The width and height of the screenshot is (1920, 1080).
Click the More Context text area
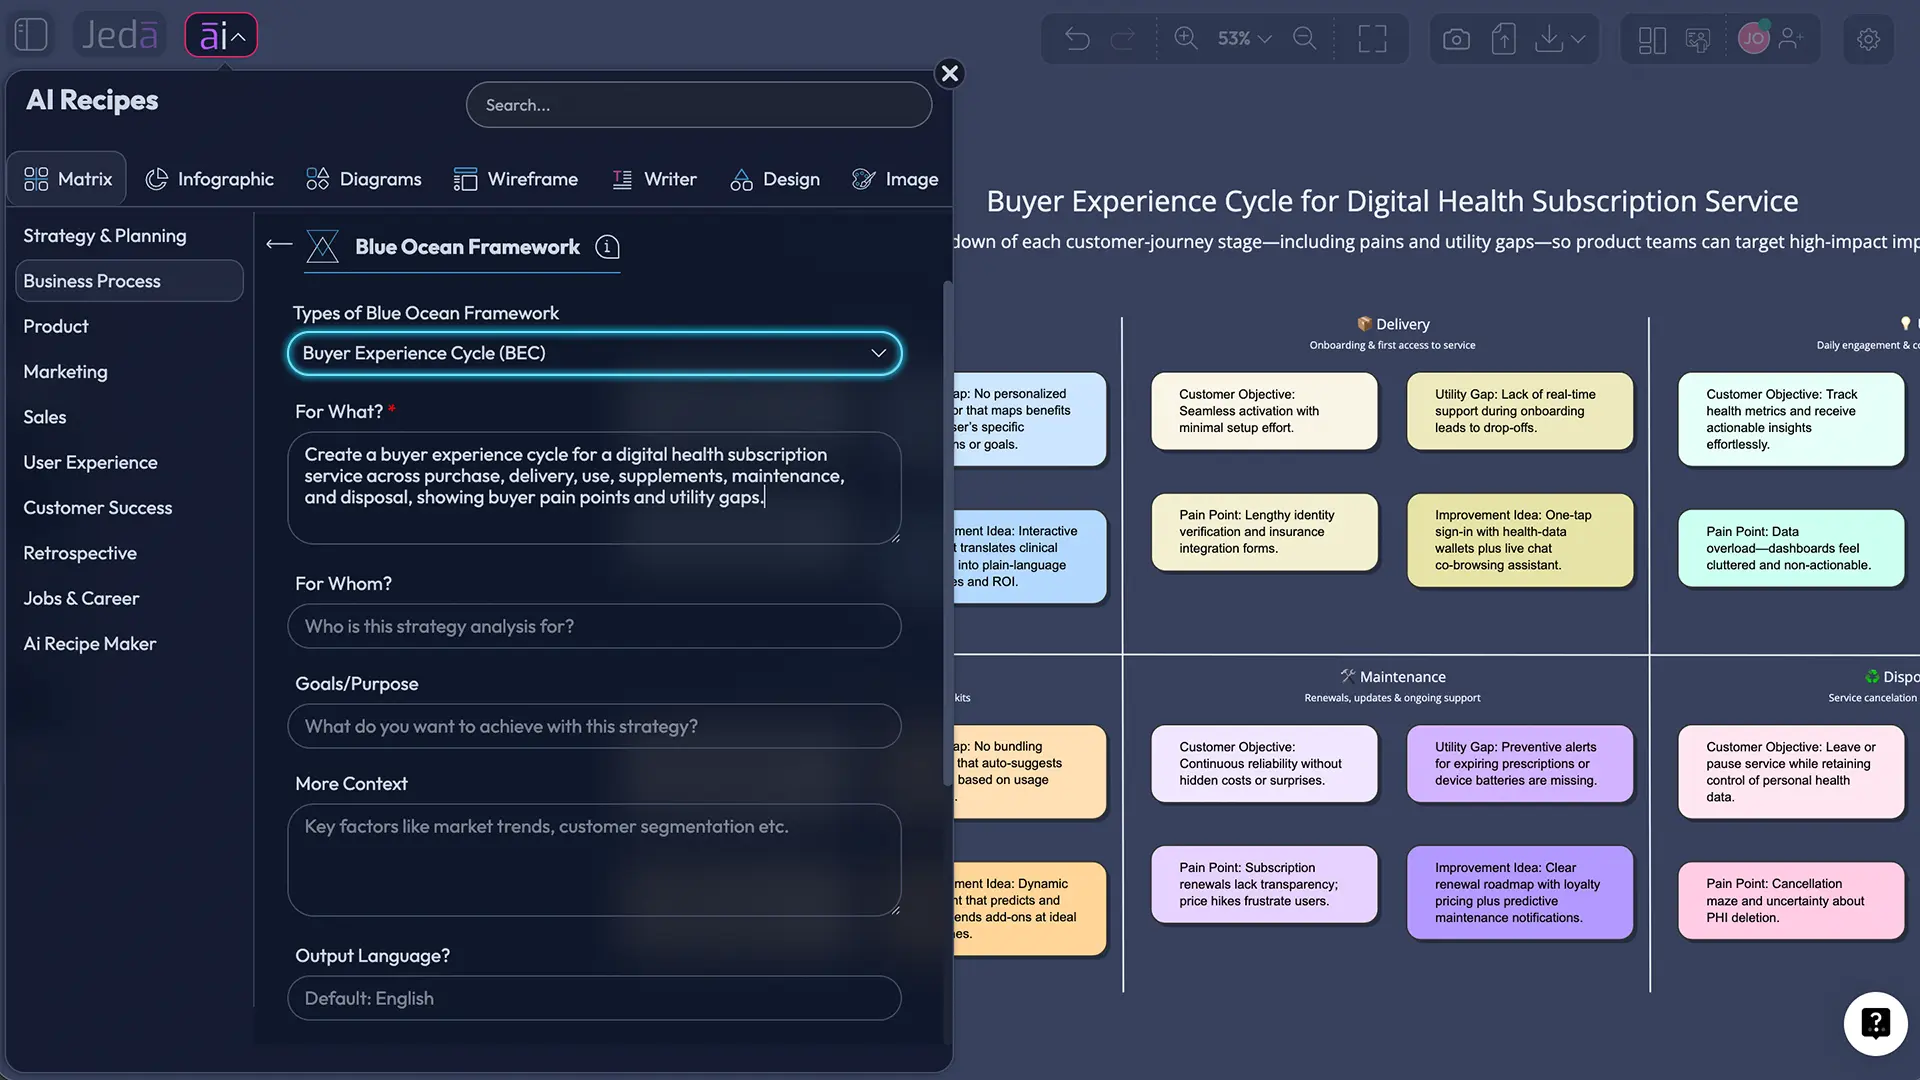tap(594, 860)
